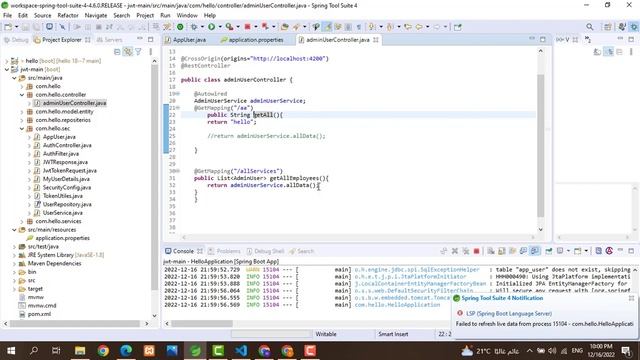This screenshot has width=640, height=360.
Task: Click the Run Last Tool external tools icon
Action: click(x=229, y=27)
